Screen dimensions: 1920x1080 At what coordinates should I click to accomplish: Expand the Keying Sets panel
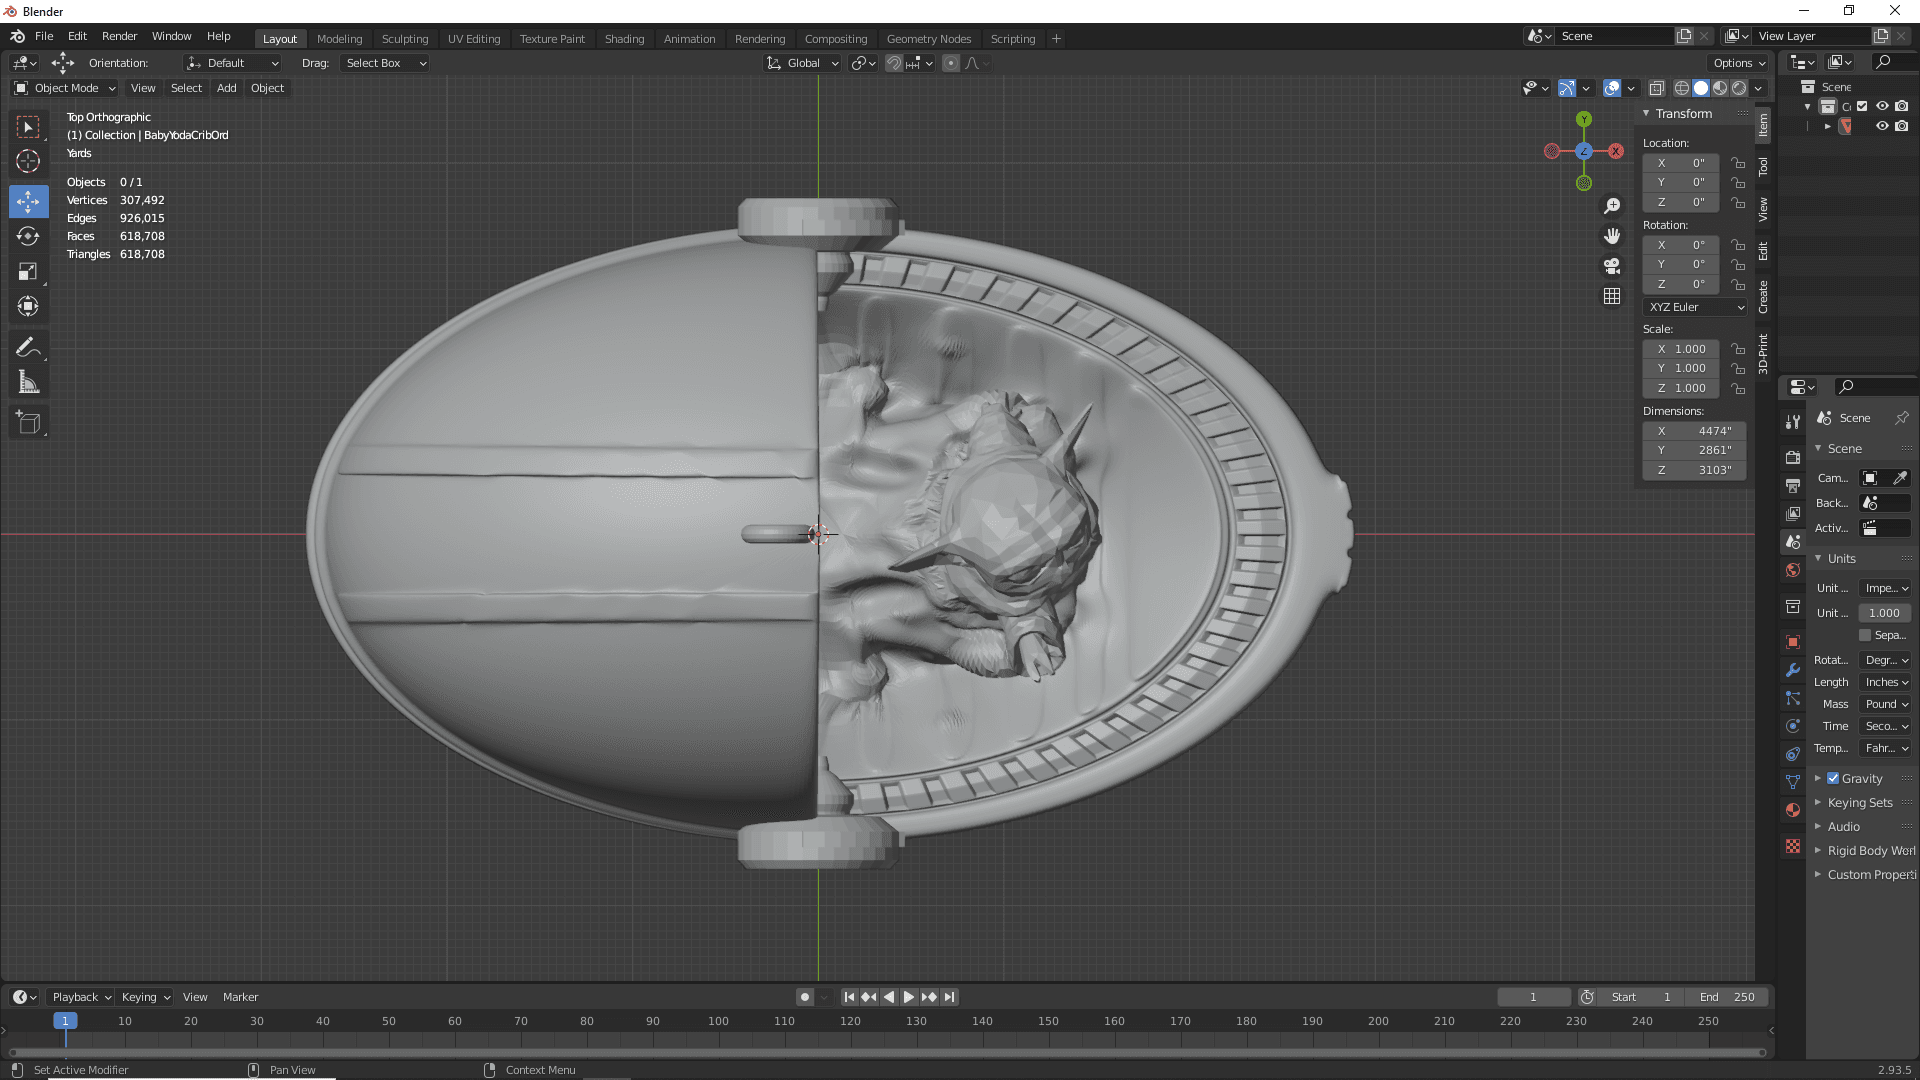tap(1859, 802)
